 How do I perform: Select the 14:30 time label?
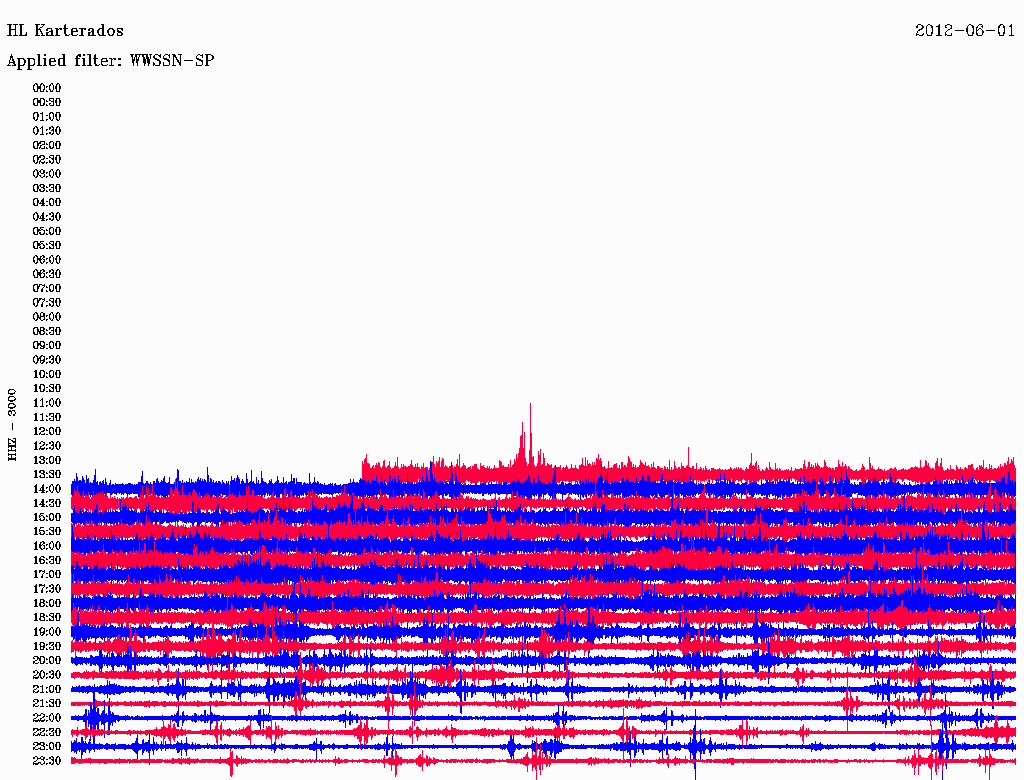click(47, 504)
